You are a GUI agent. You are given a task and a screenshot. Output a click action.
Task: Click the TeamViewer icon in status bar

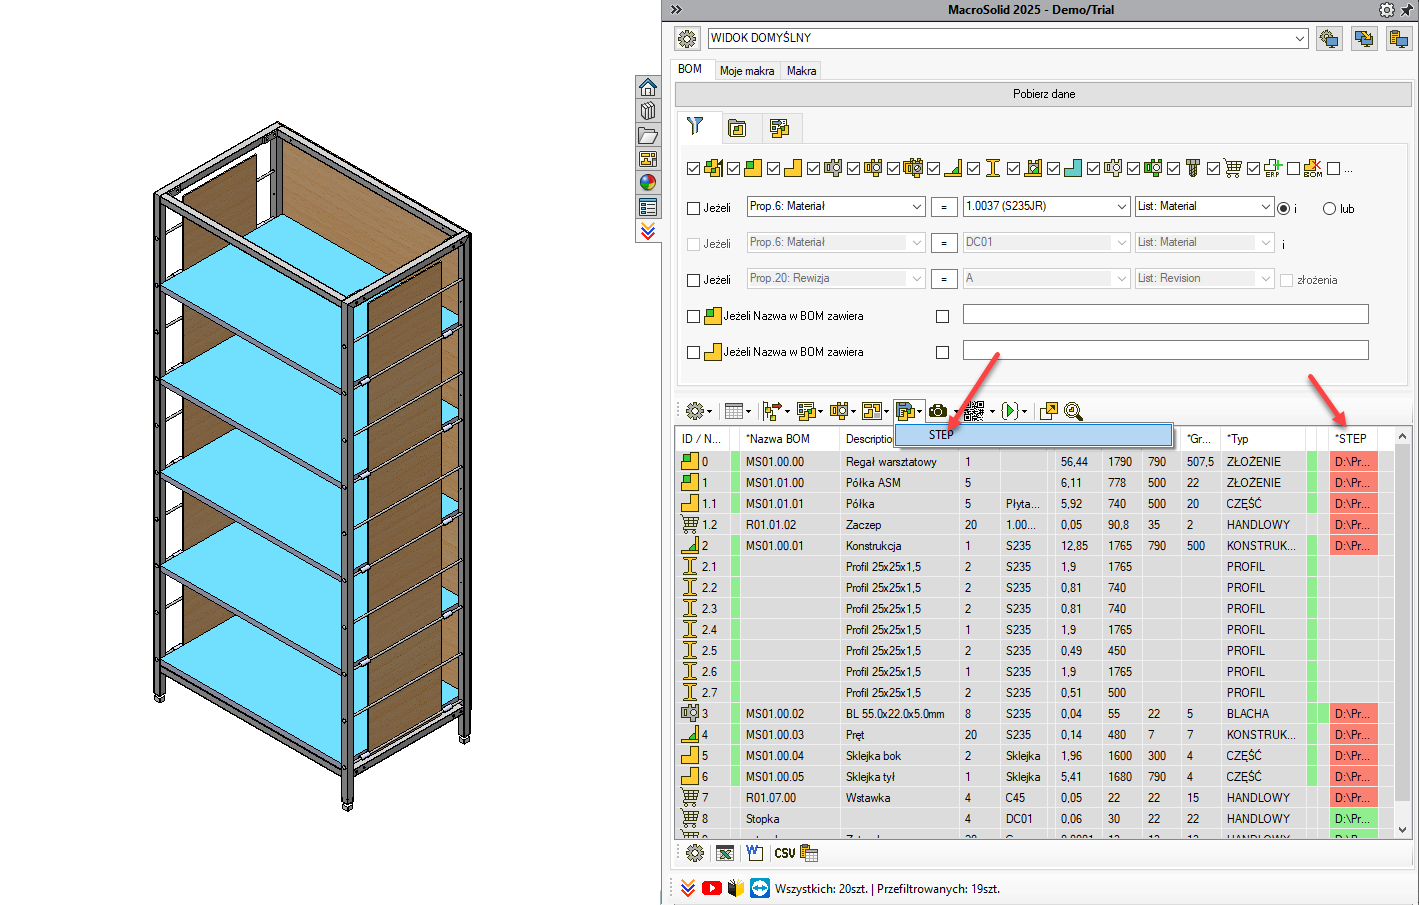(760, 888)
